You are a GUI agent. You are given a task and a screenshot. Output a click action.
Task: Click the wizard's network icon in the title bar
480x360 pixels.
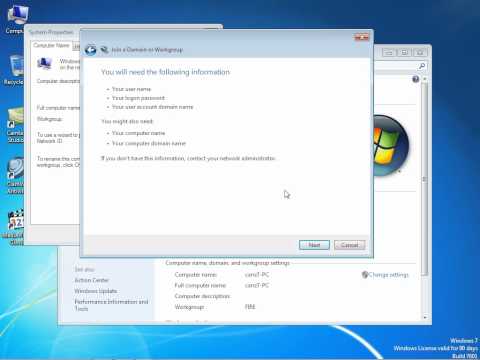(x=104, y=50)
